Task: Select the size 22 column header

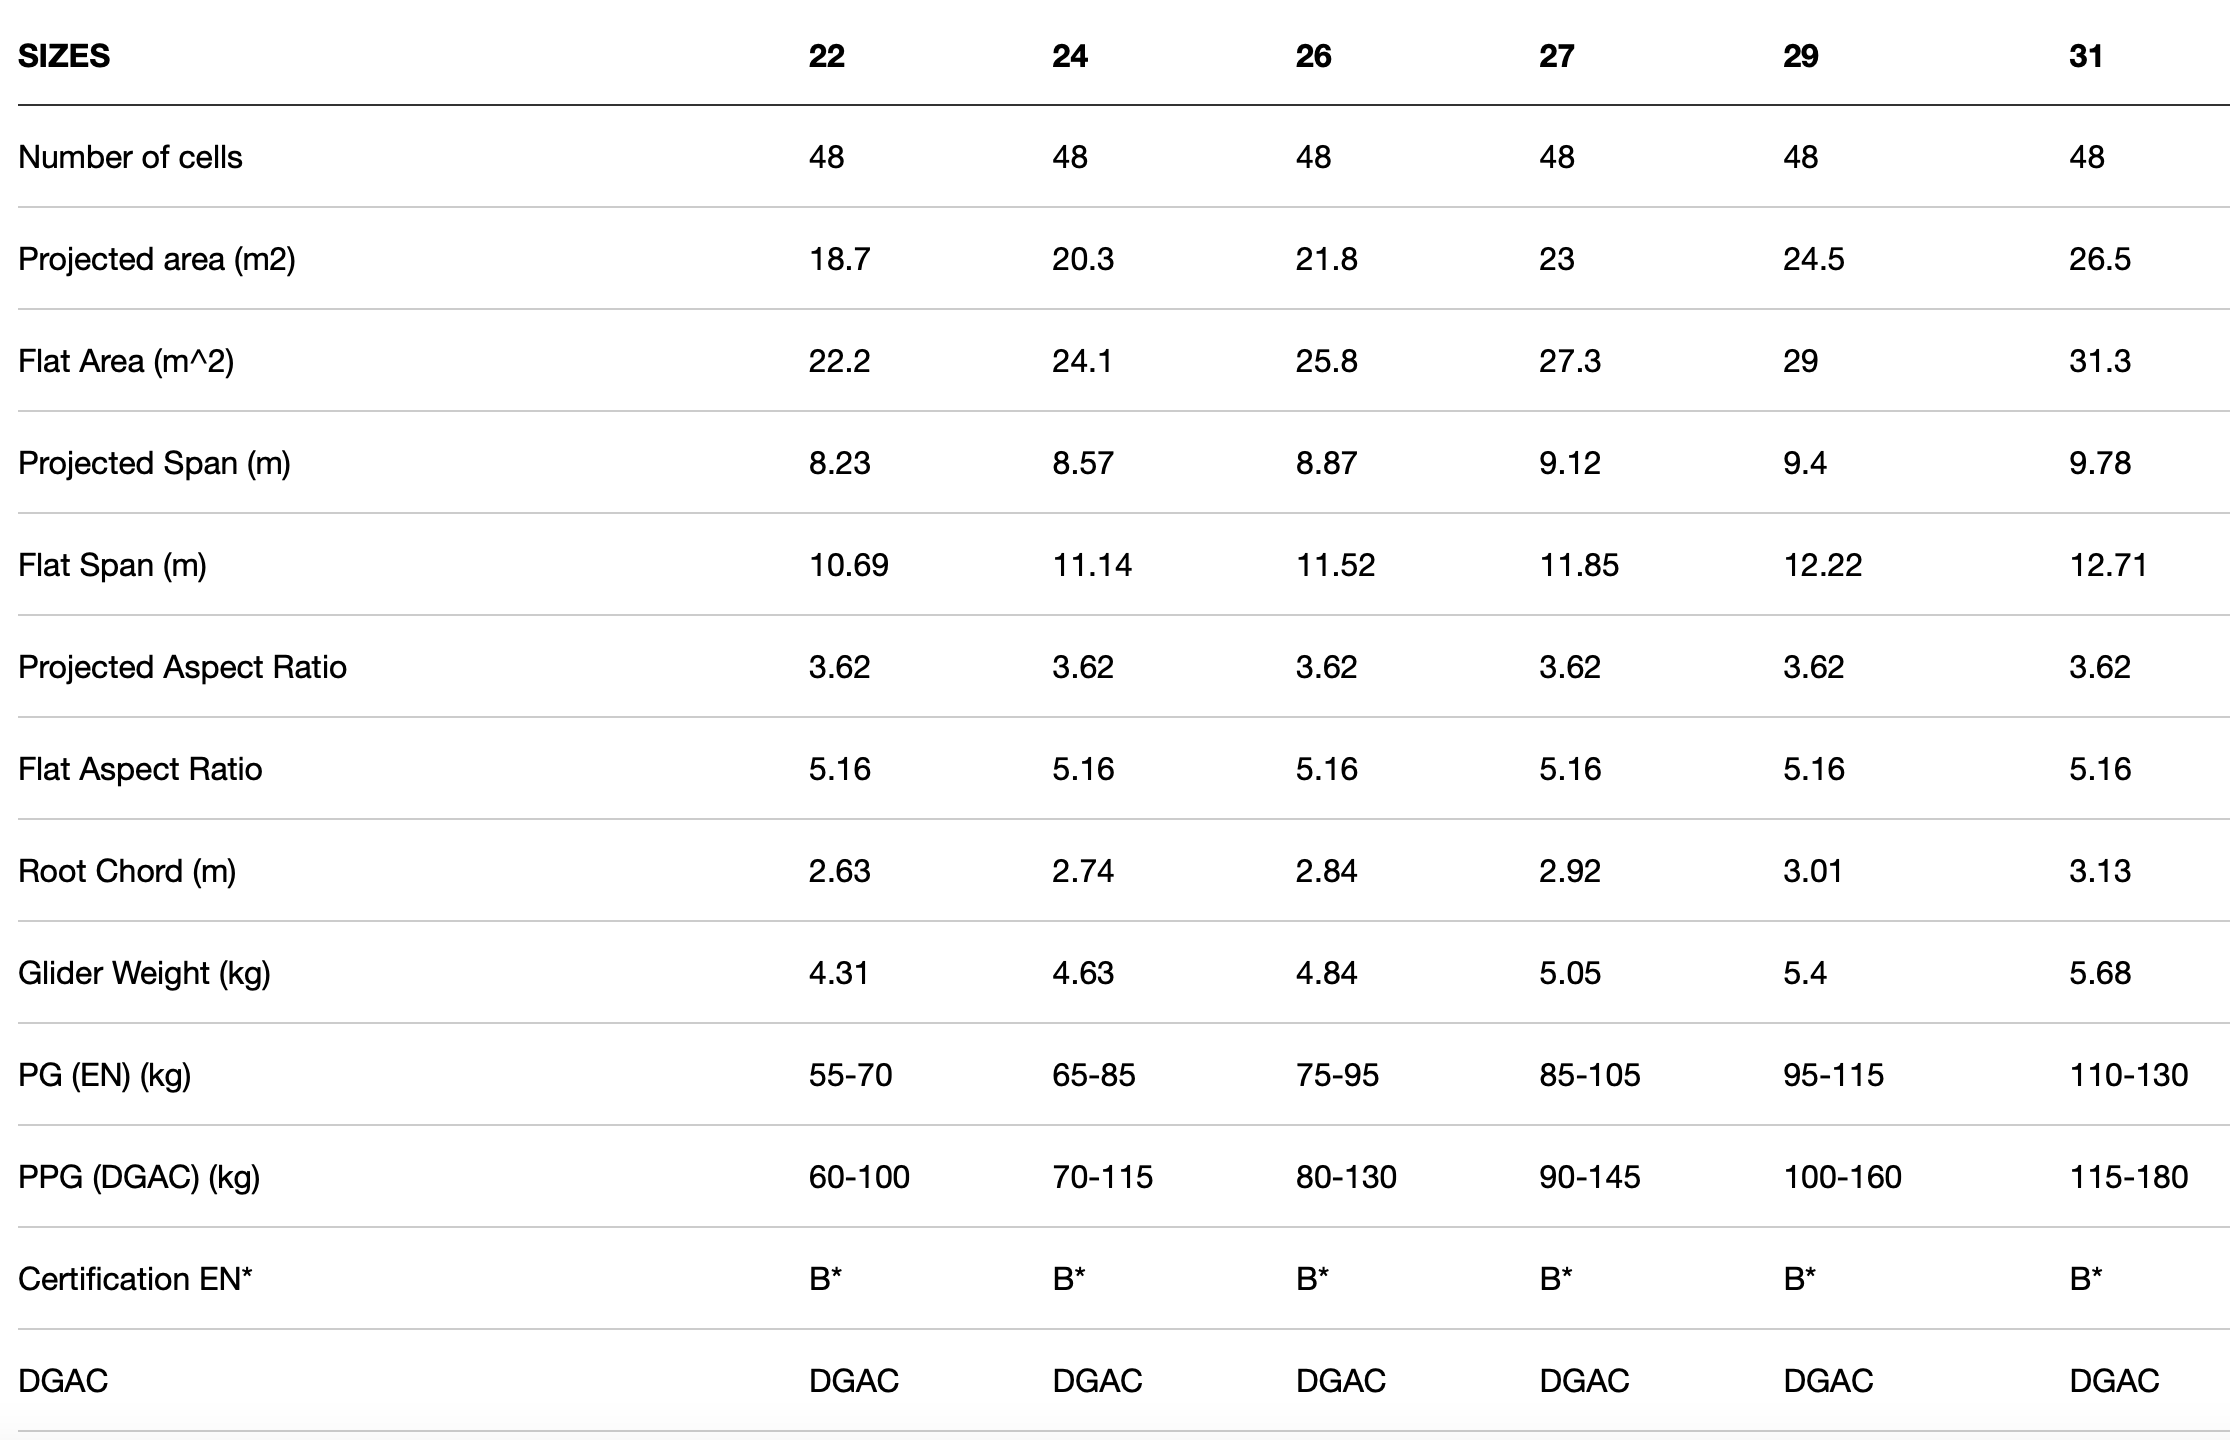Action: [x=827, y=56]
